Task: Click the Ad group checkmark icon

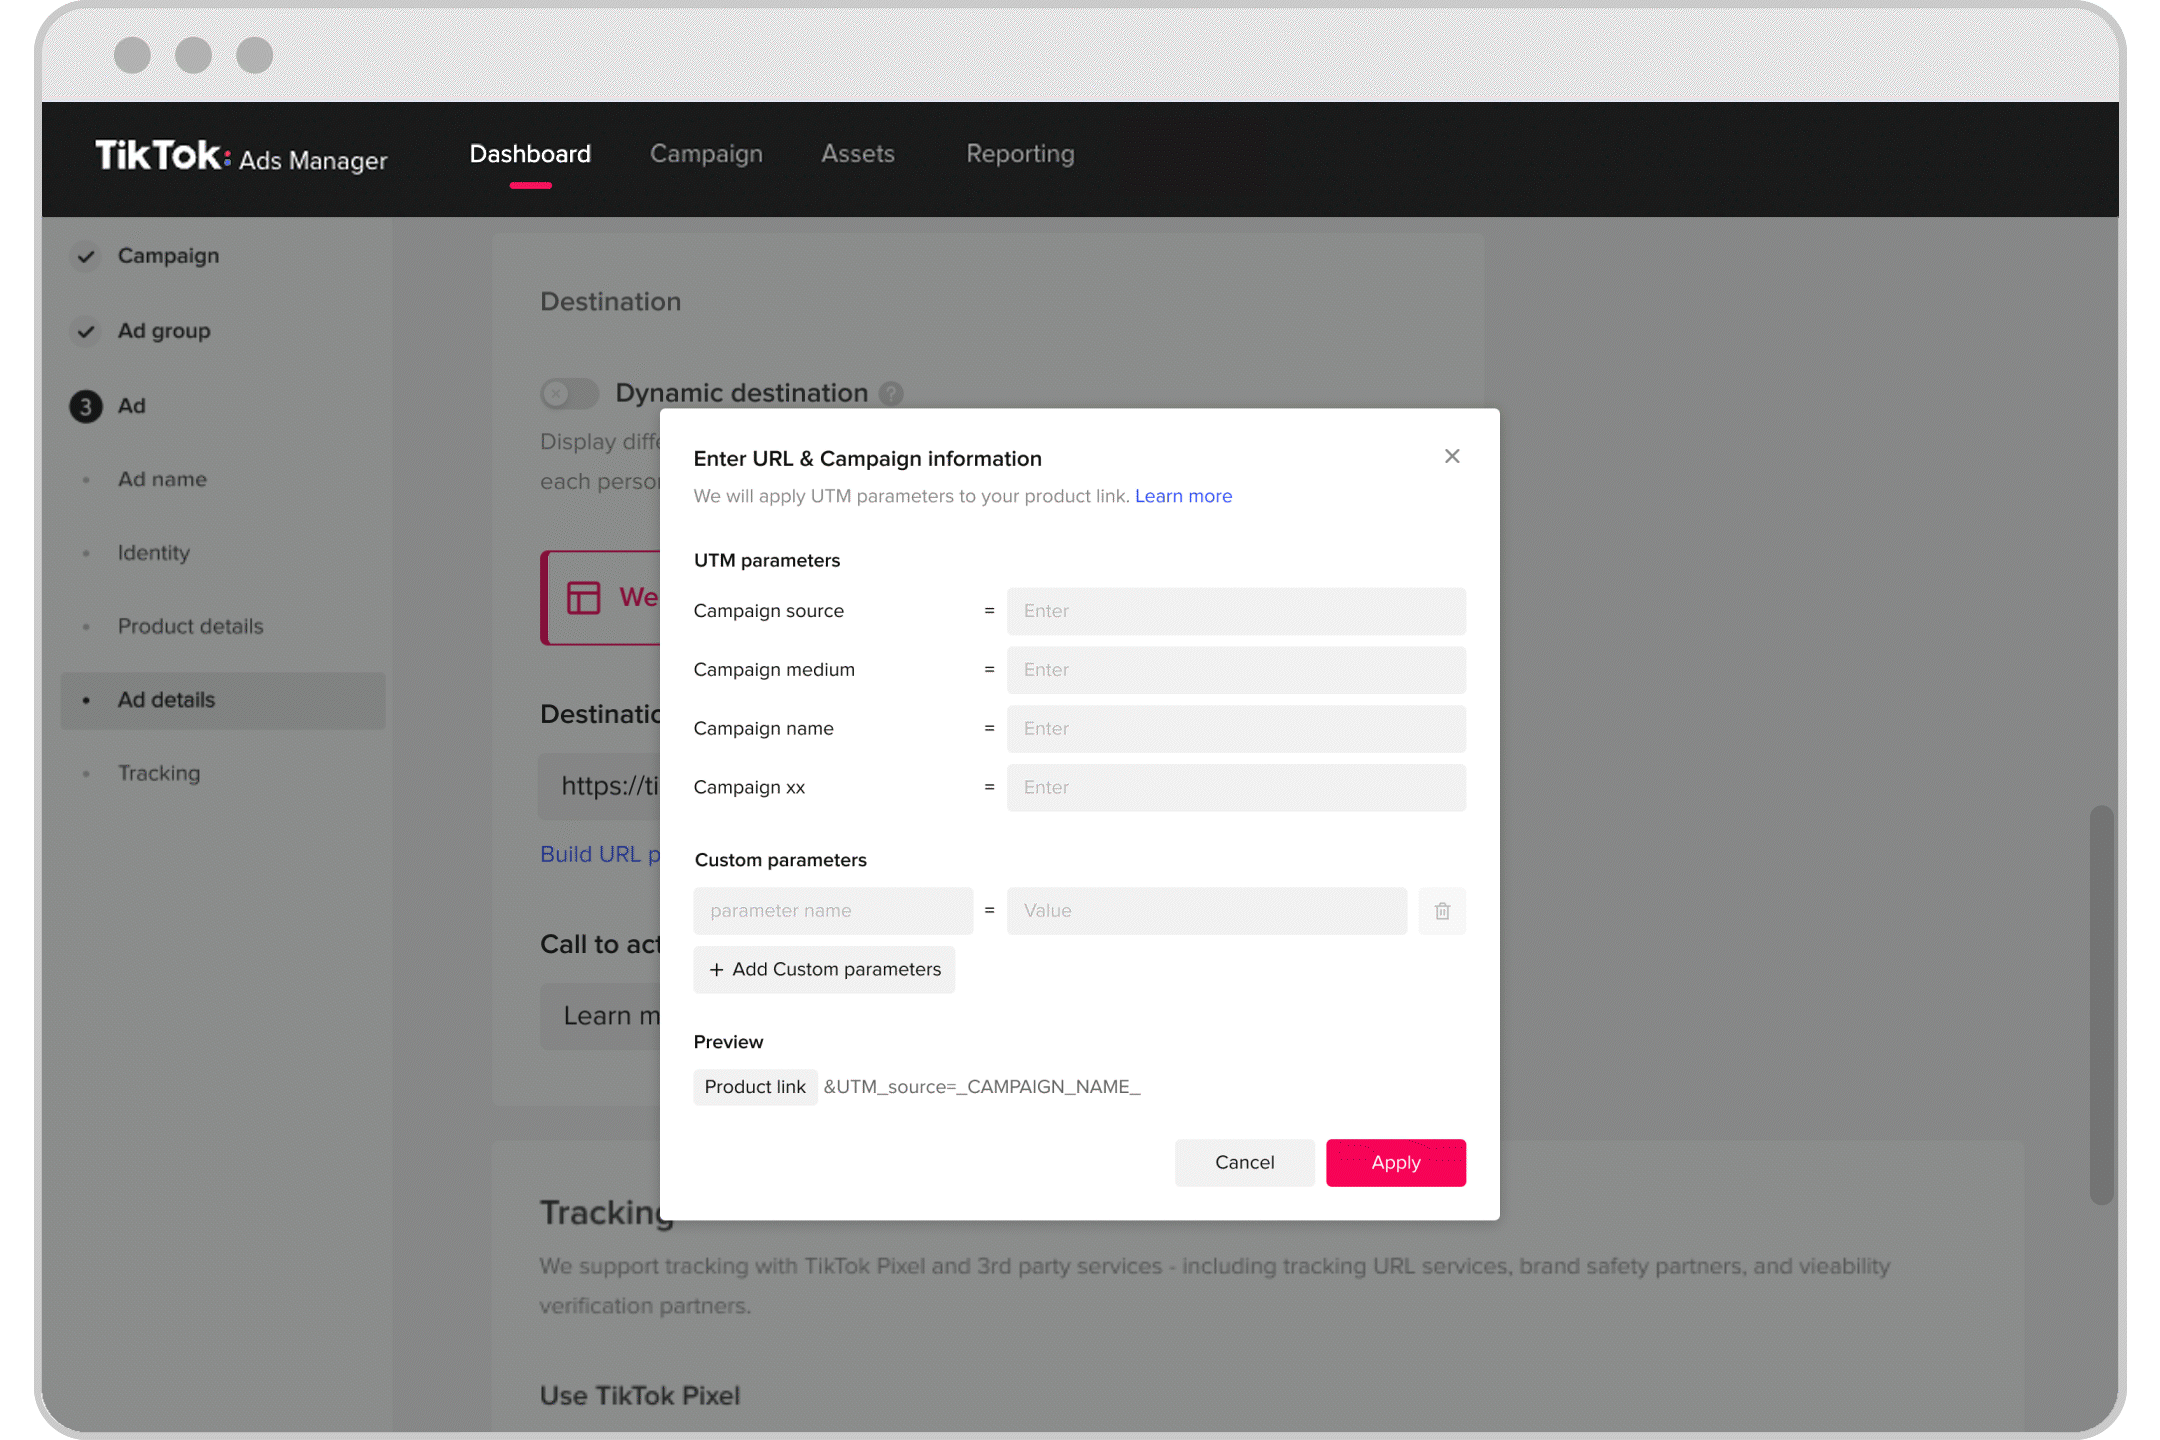Action: click(x=84, y=331)
